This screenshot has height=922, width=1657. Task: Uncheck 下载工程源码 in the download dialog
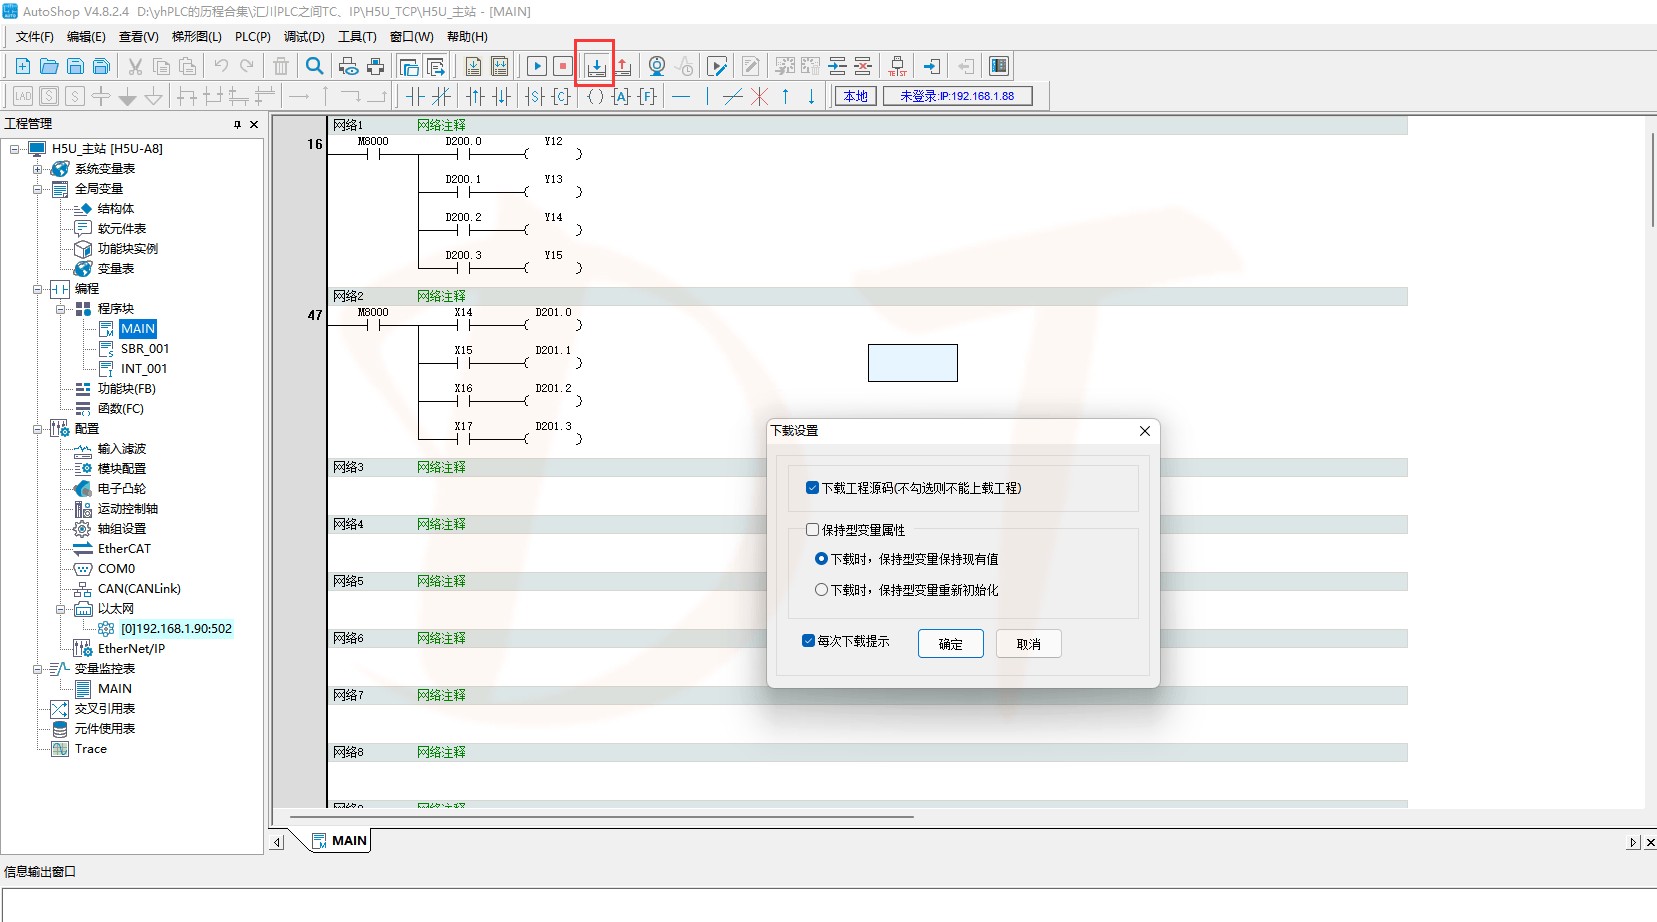[813, 487]
